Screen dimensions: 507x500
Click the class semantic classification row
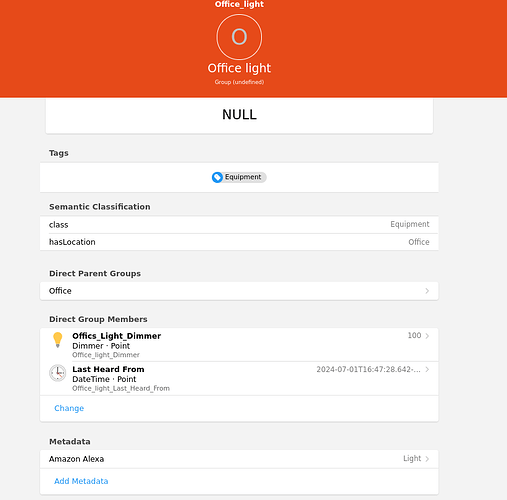[239, 225]
